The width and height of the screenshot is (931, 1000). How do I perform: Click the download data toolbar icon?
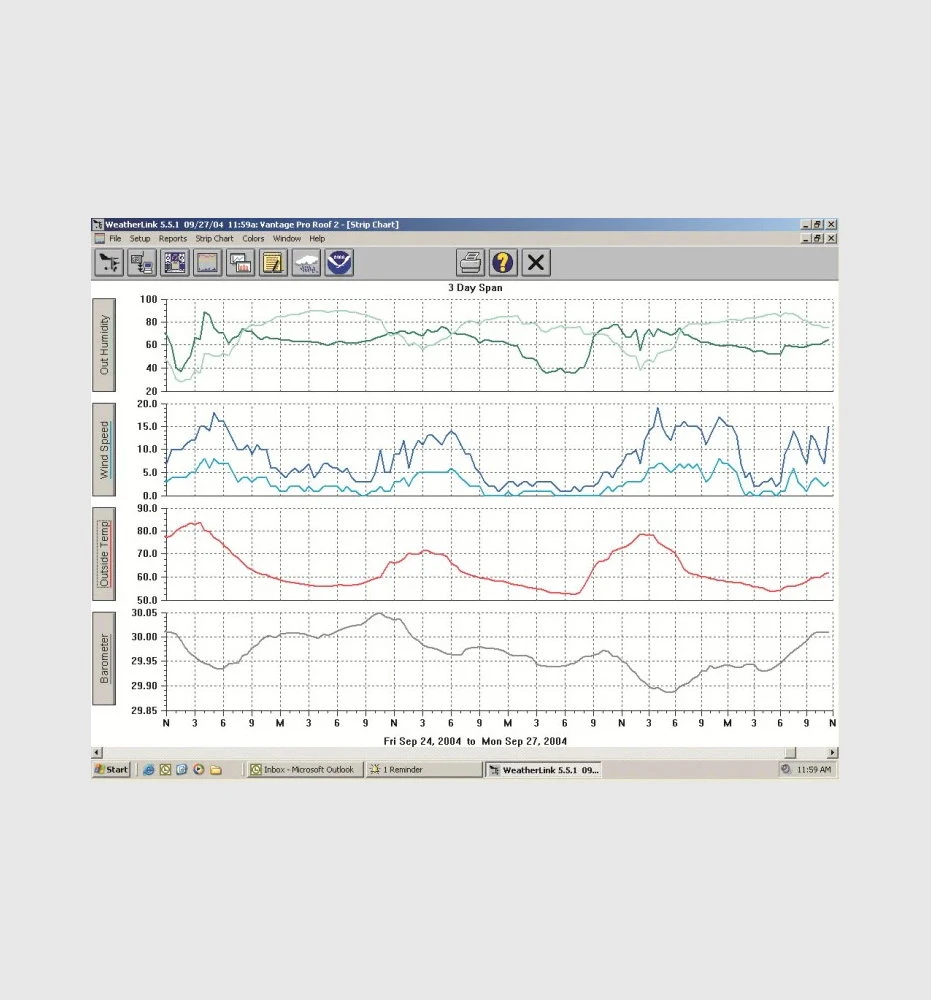[142, 263]
